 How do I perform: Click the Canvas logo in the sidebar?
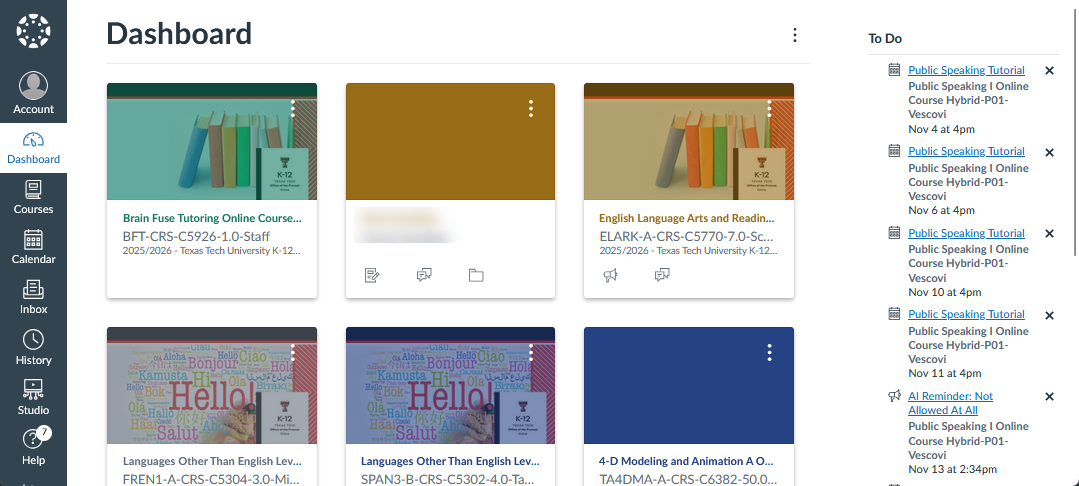coord(33,31)
